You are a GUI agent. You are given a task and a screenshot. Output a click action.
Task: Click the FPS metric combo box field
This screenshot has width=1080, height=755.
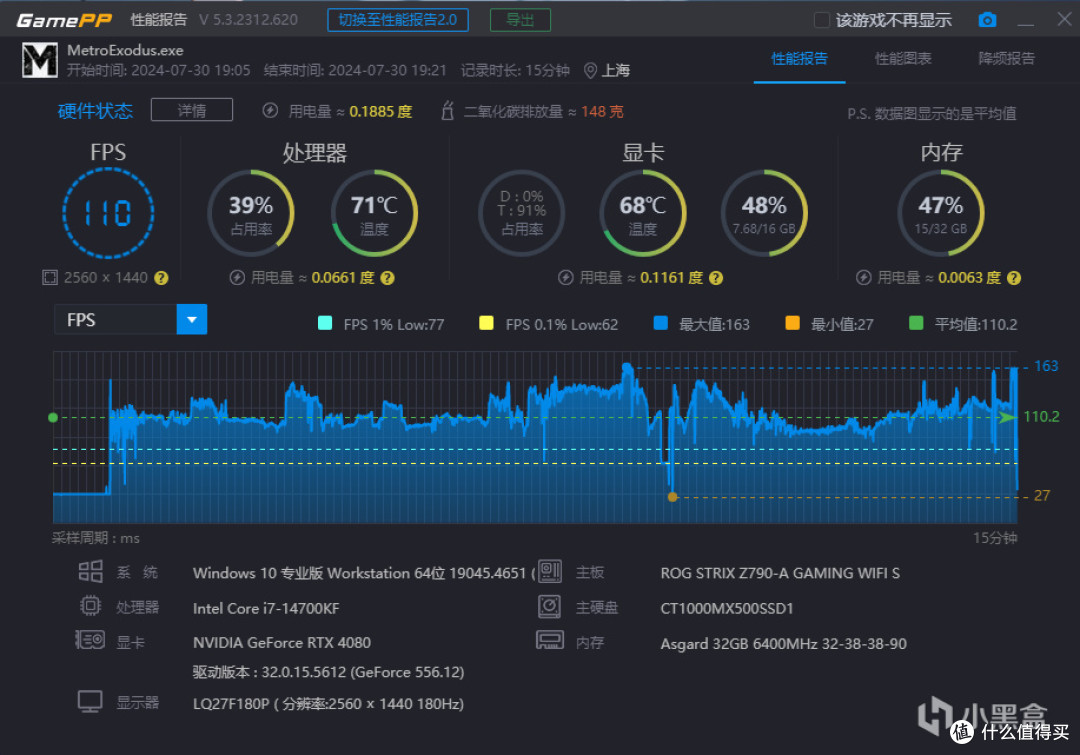pyautogui.click(x=130, y=320)
